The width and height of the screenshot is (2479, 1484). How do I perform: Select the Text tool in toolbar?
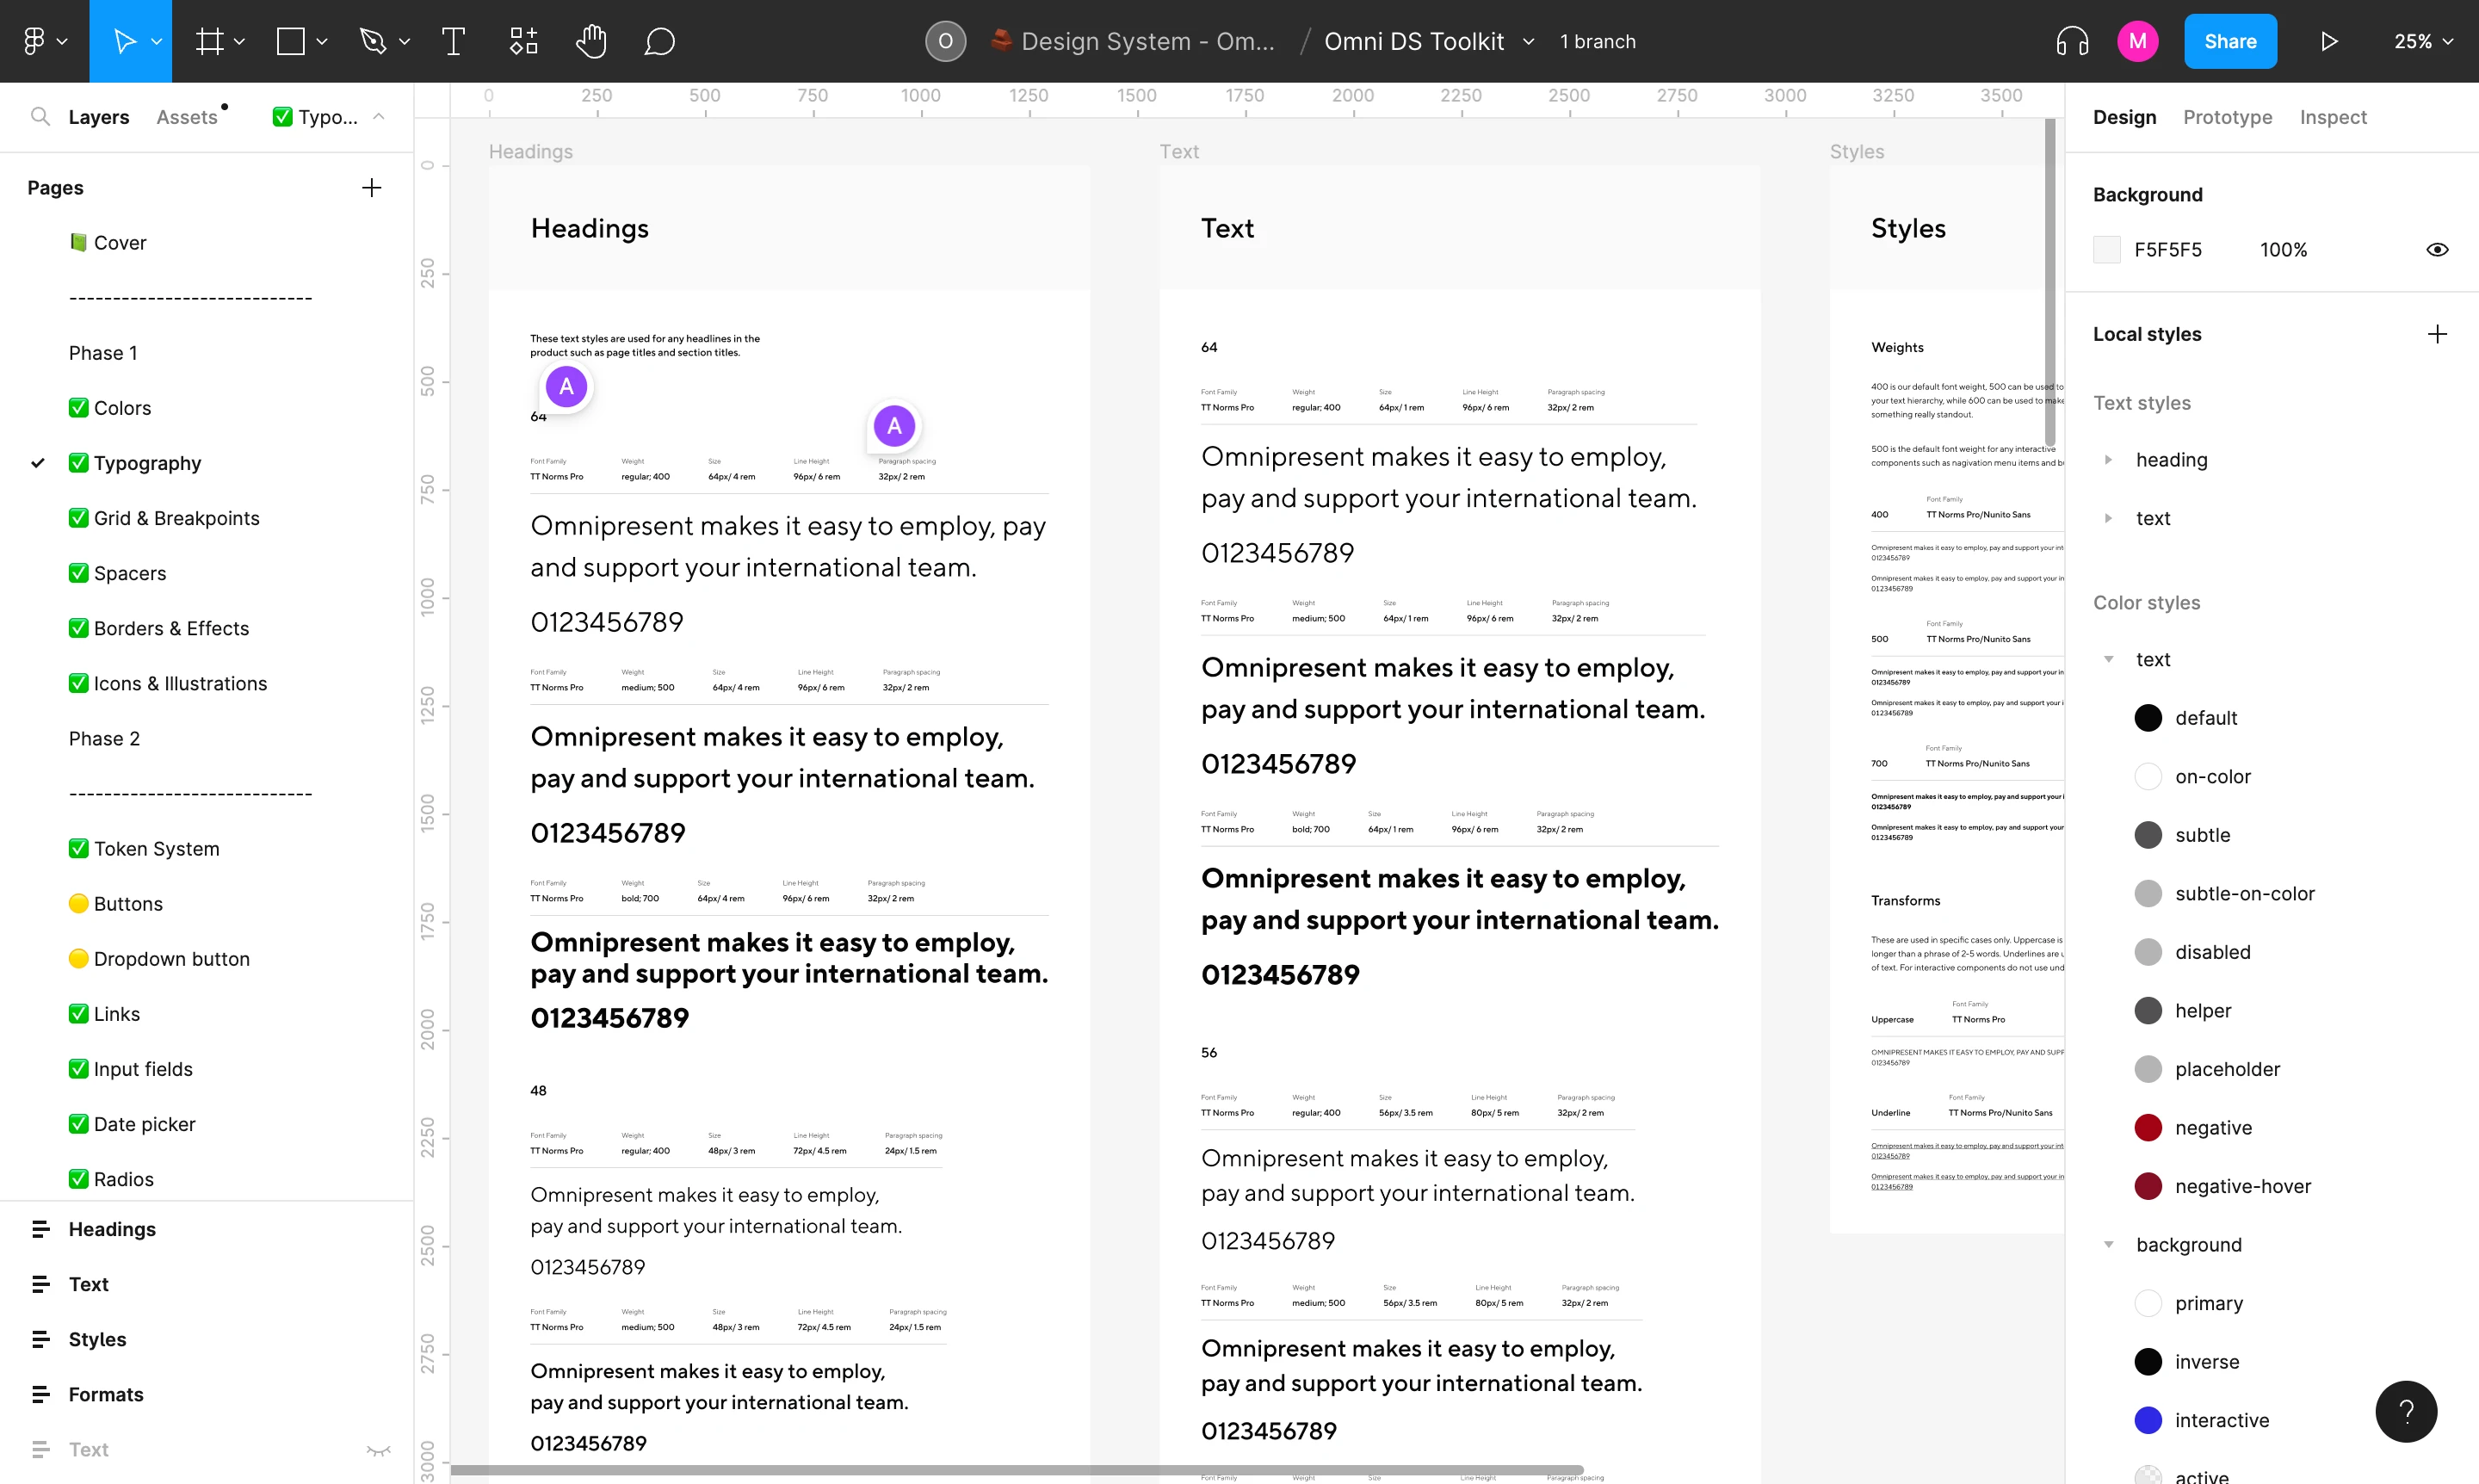coord(454,40)
